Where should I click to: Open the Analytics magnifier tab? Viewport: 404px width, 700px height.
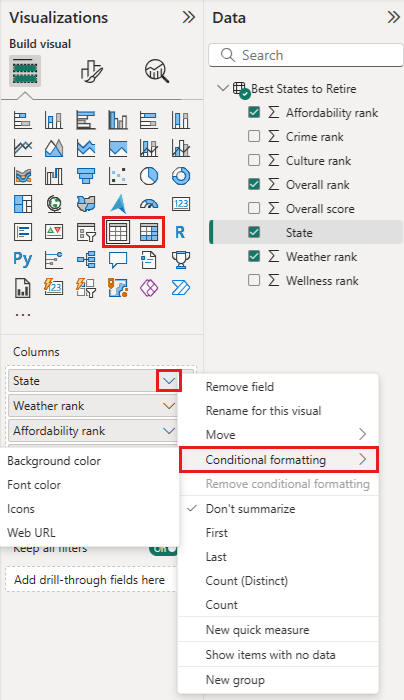(x=157, y=71)
